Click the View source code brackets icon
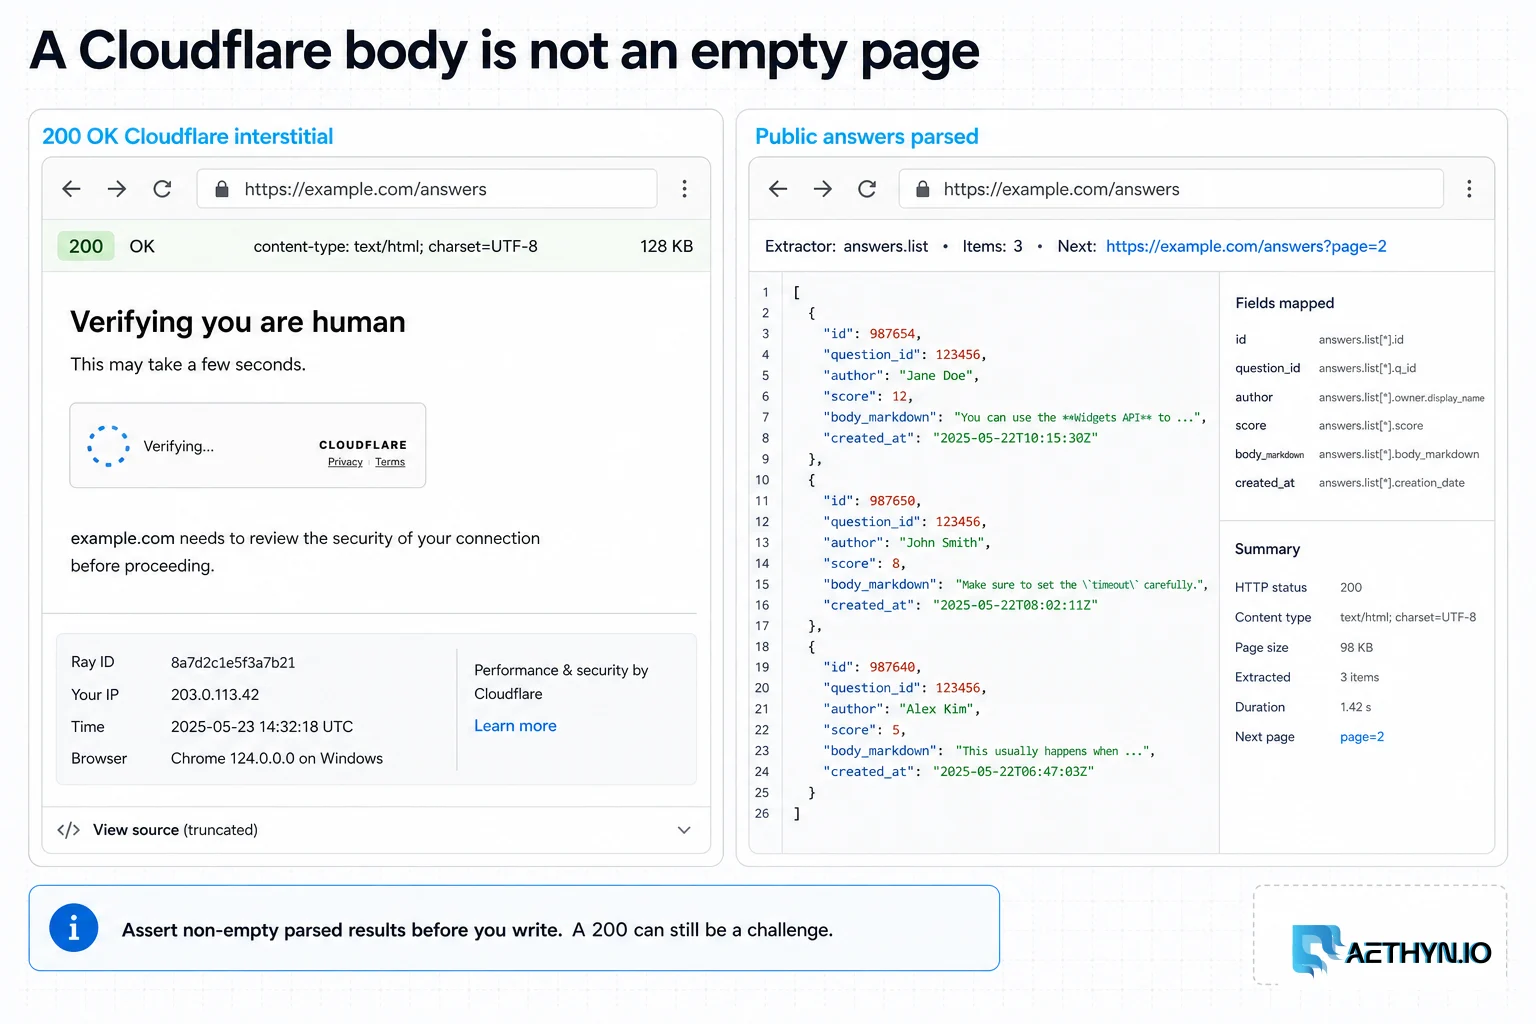The width and height of the screenshot is (1536, 1024). click(x=68, y=830)
